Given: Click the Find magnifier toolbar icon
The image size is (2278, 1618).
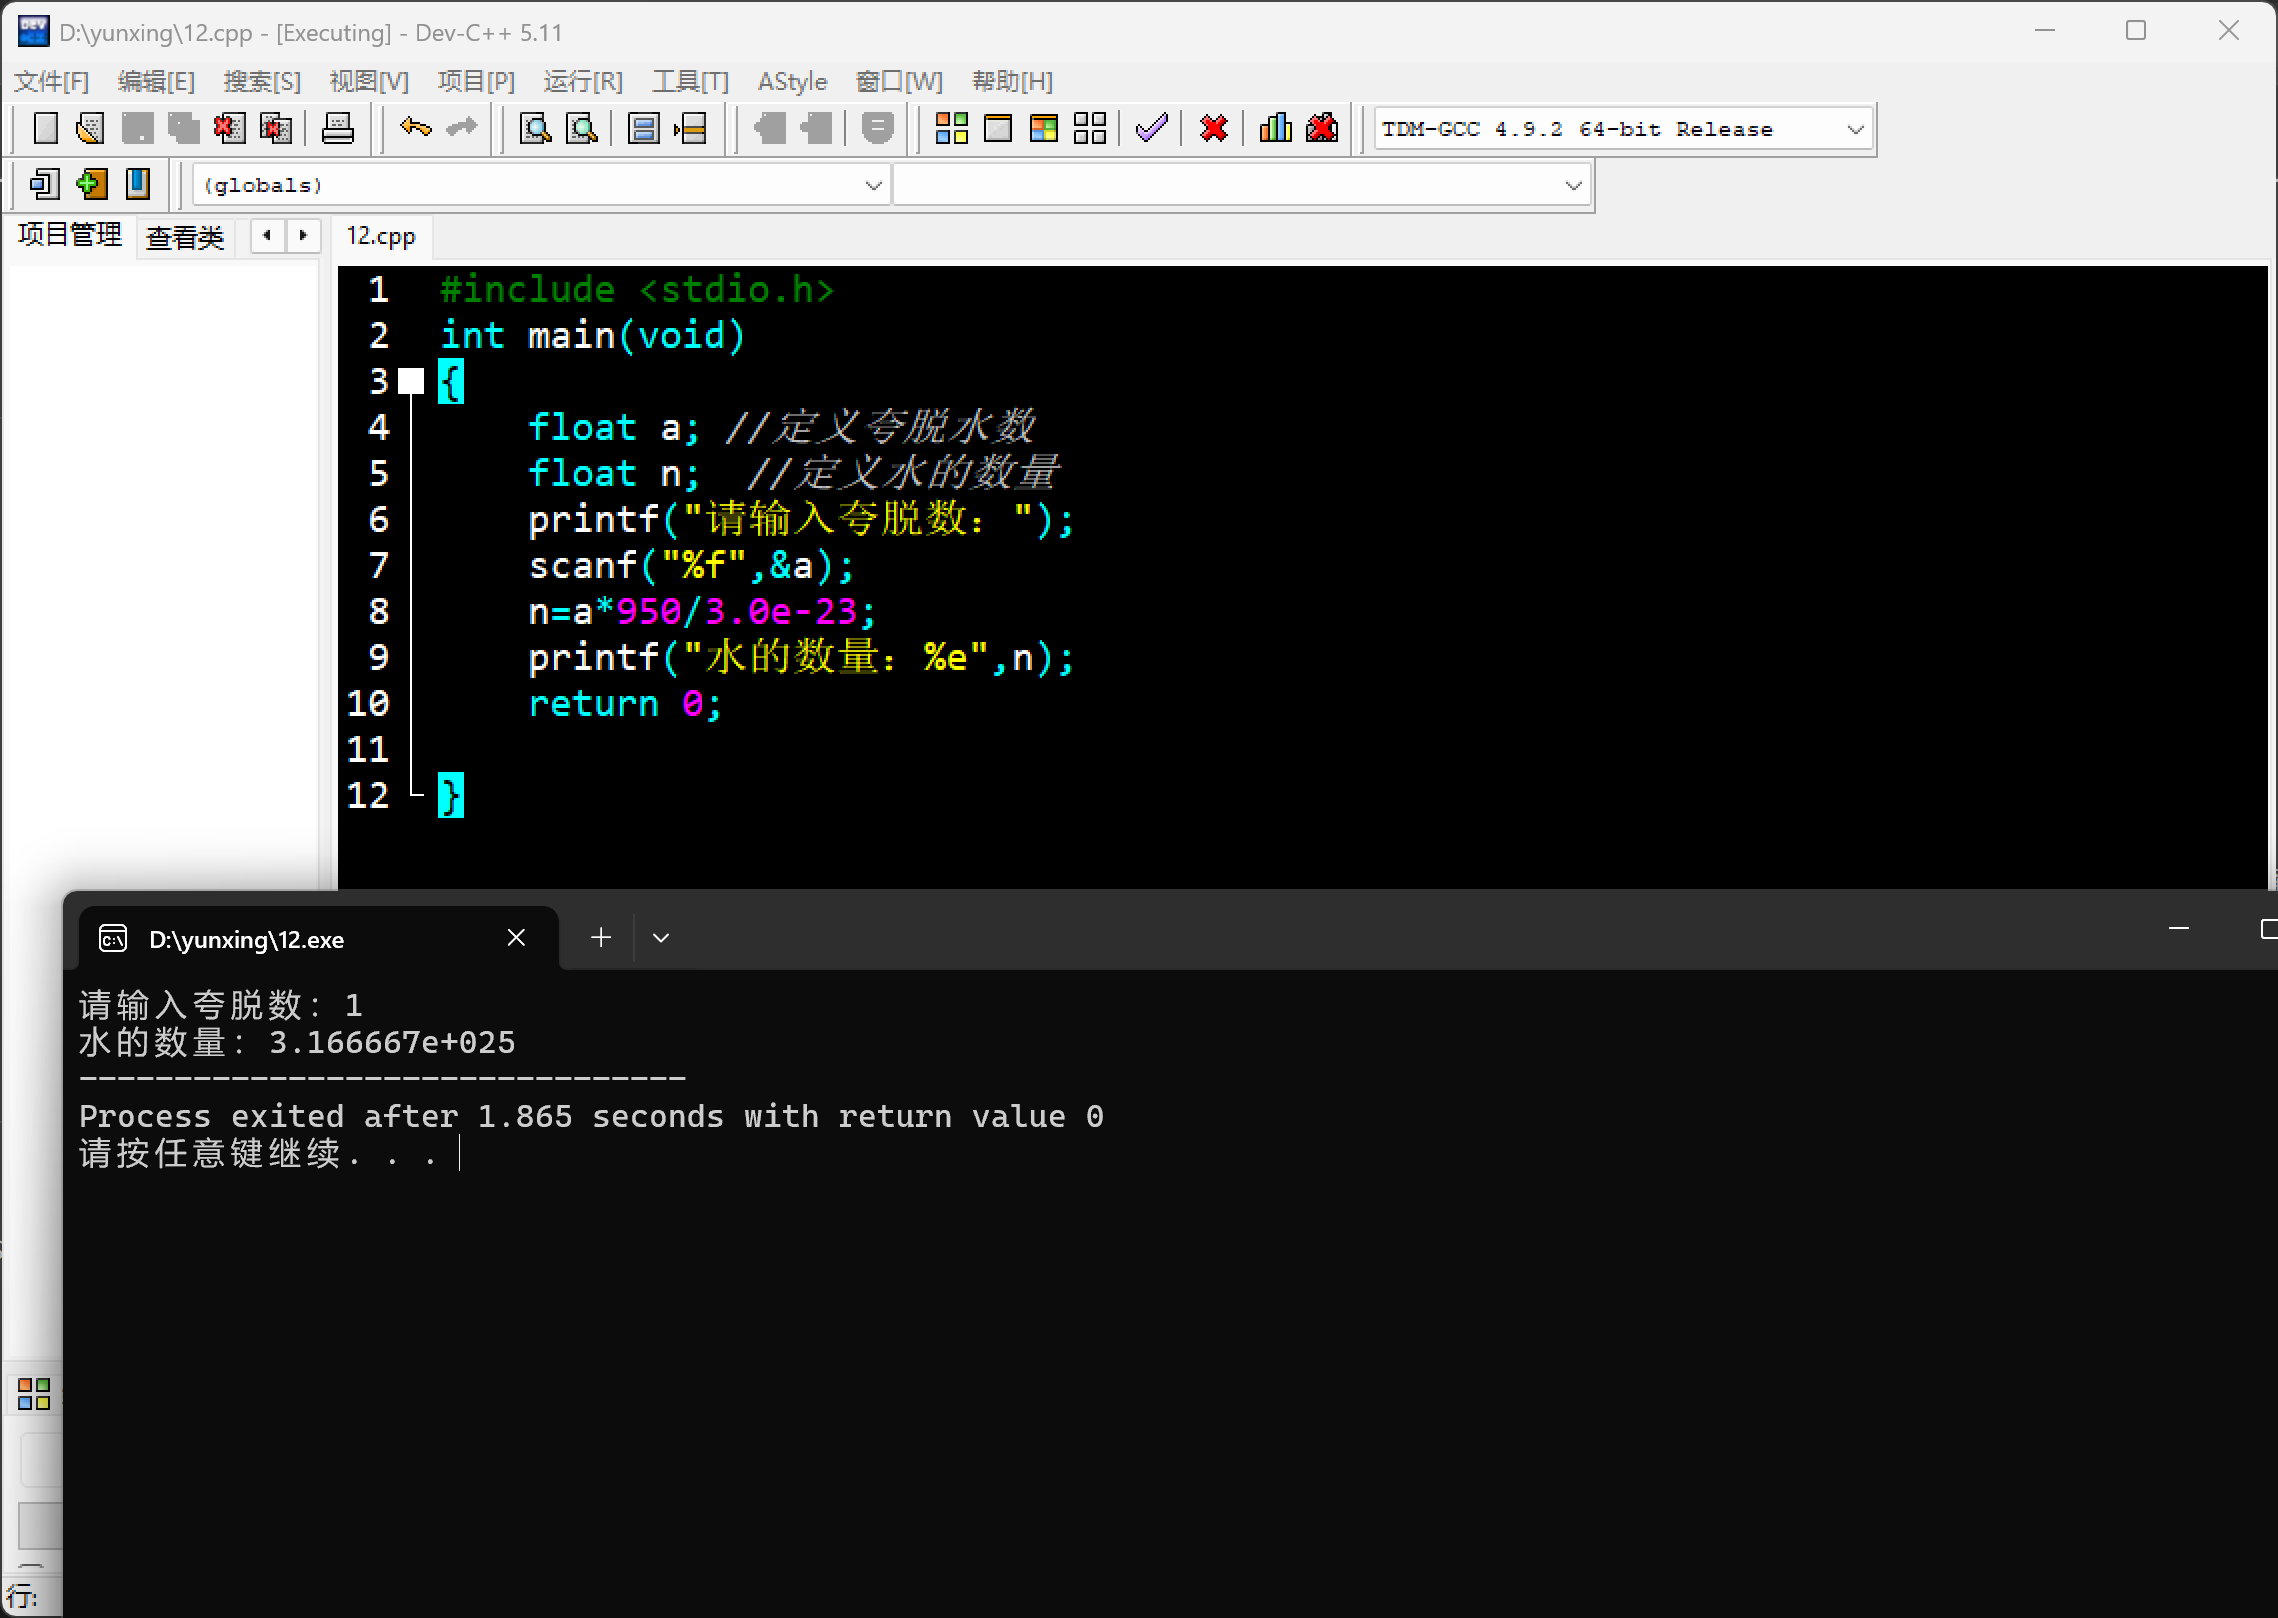Looking at the screenshot, I should click(x=536, y=128).
